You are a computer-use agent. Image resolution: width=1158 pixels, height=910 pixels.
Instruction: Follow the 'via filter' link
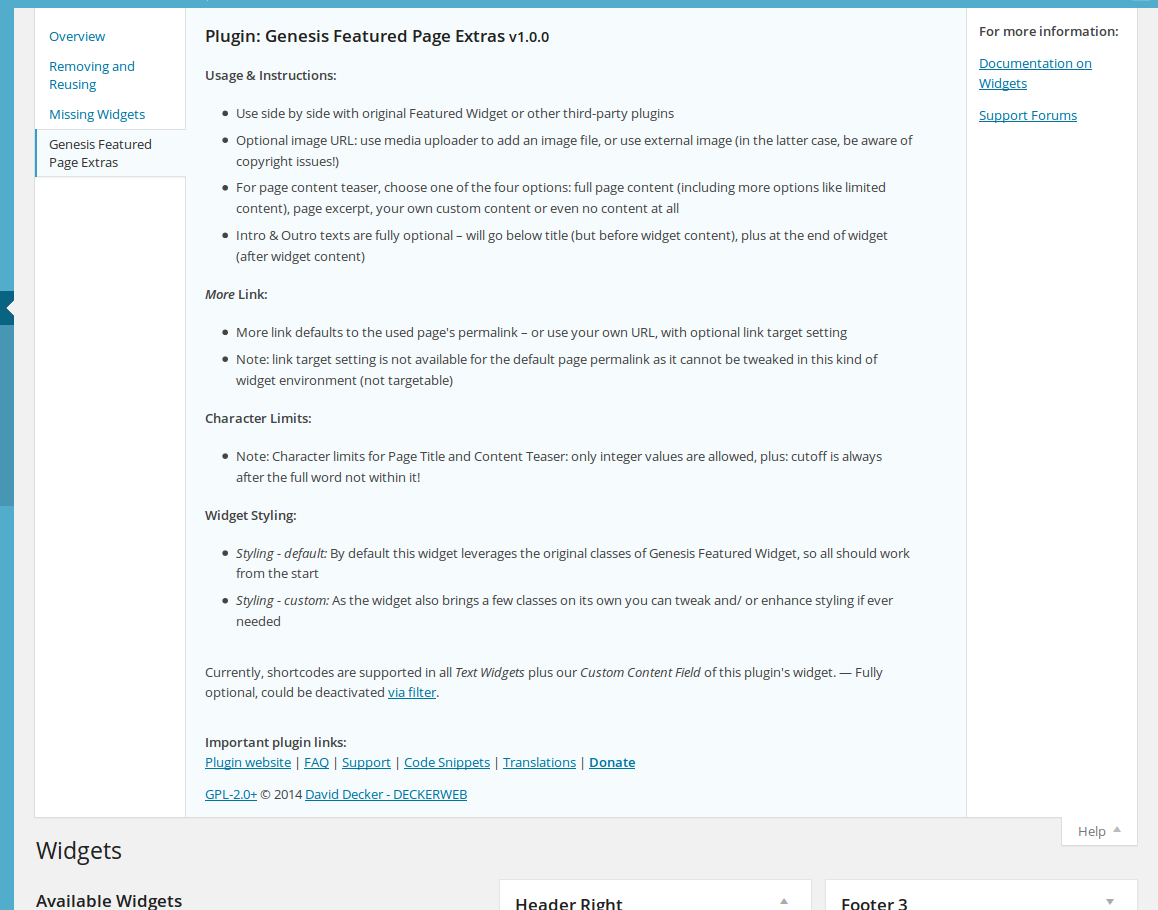(x=411, y=692)
